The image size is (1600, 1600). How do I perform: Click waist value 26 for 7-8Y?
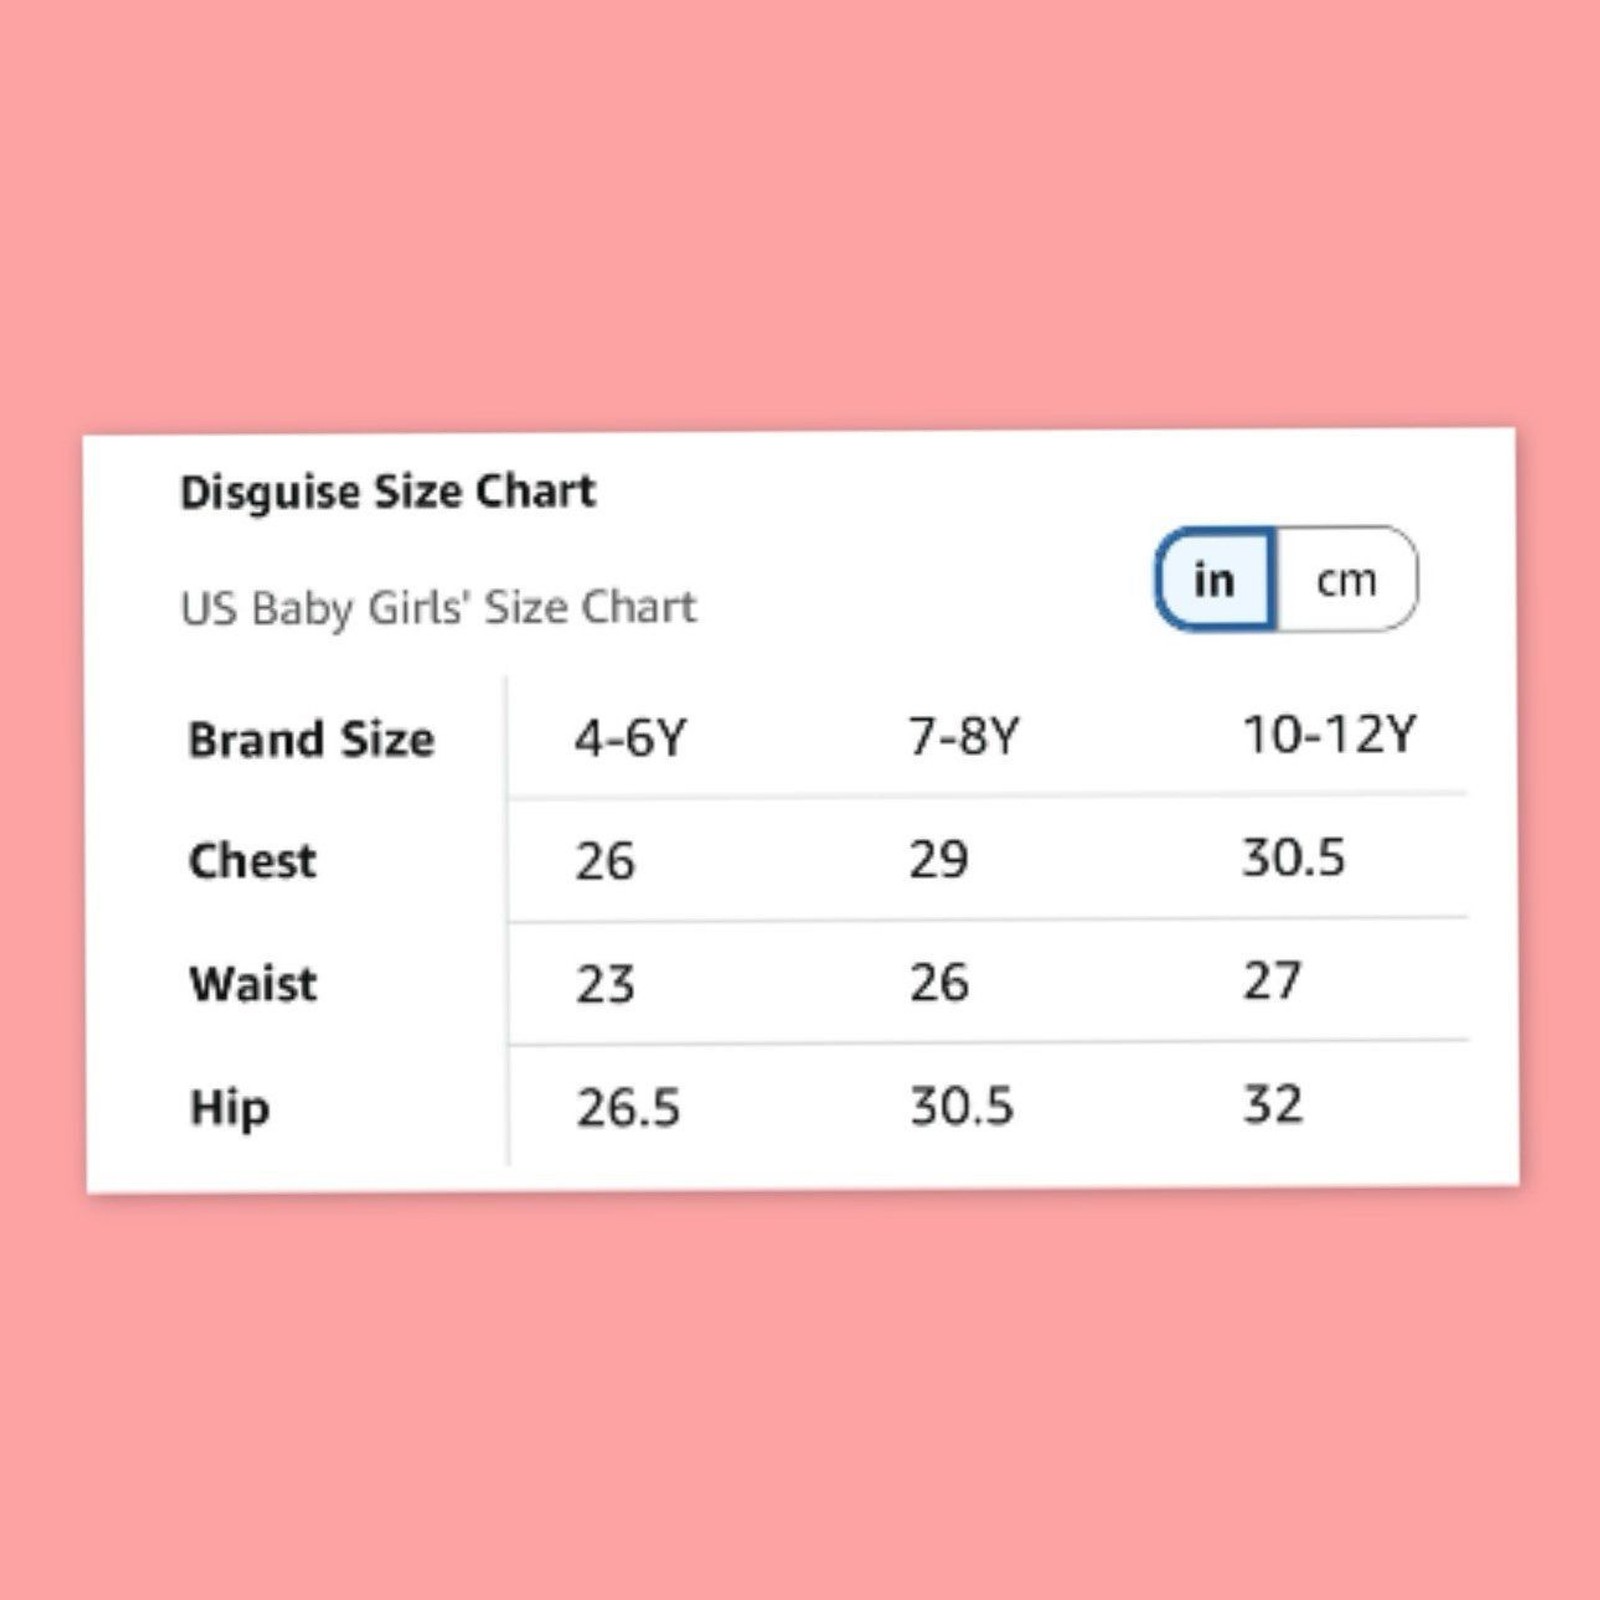click(938, 982)
